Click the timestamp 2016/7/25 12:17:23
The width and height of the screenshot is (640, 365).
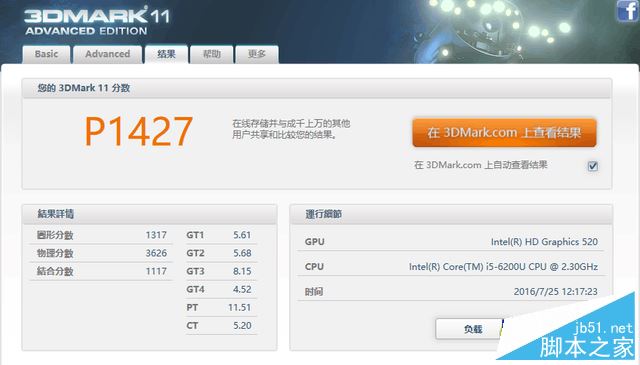tap(556, 292)
